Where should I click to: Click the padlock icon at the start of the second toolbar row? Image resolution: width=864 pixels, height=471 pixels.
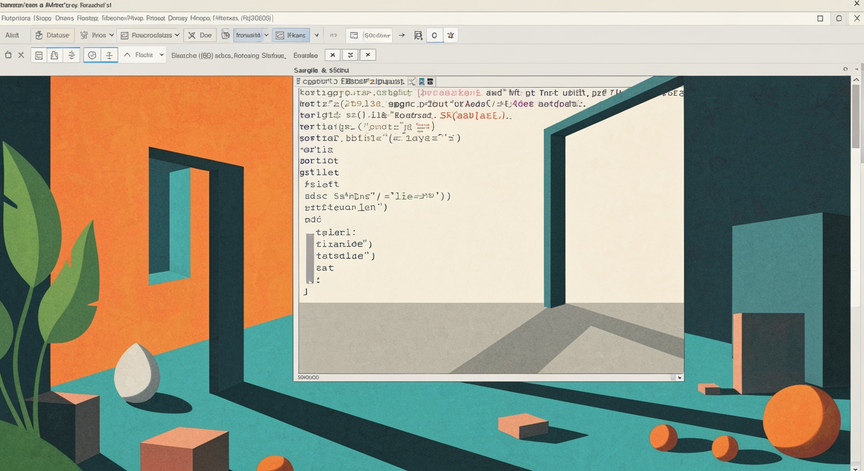tap(8, 55)
